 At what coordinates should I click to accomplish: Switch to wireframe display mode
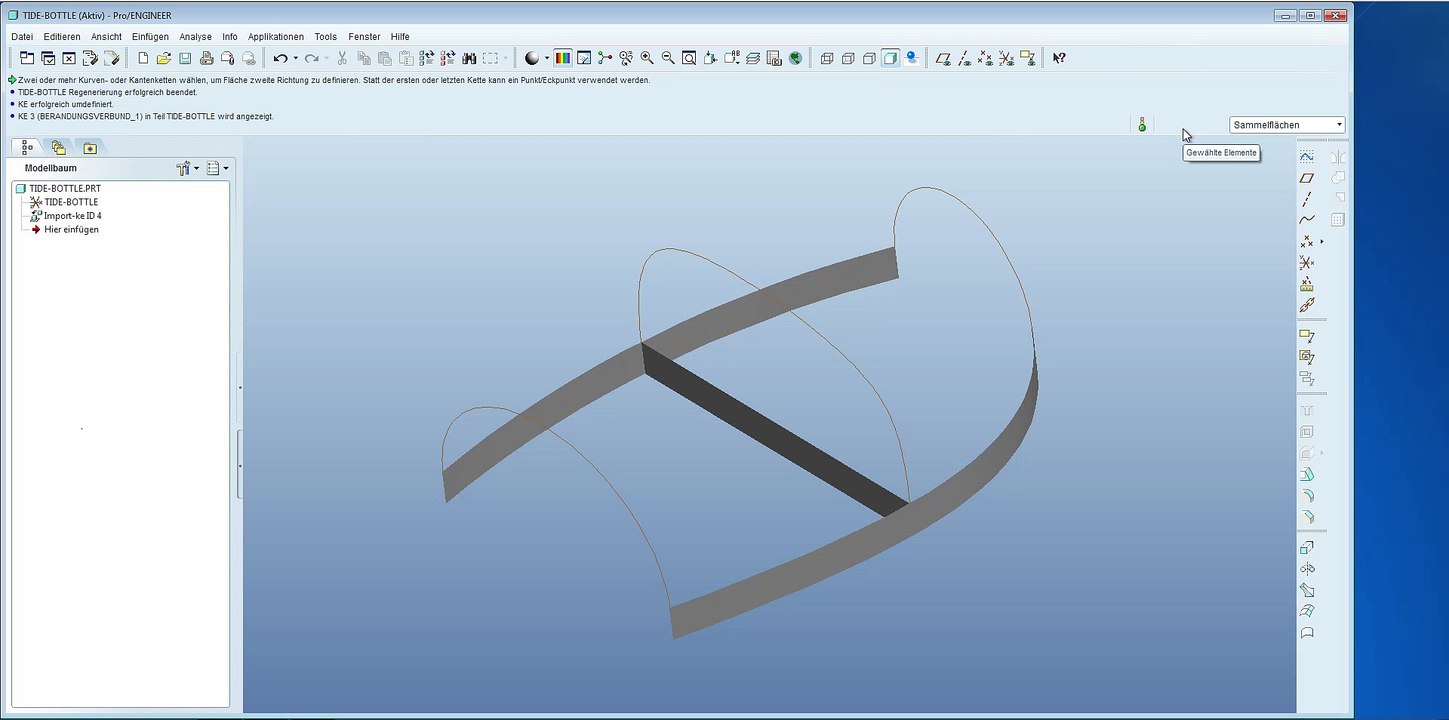[x=827, y=58]
